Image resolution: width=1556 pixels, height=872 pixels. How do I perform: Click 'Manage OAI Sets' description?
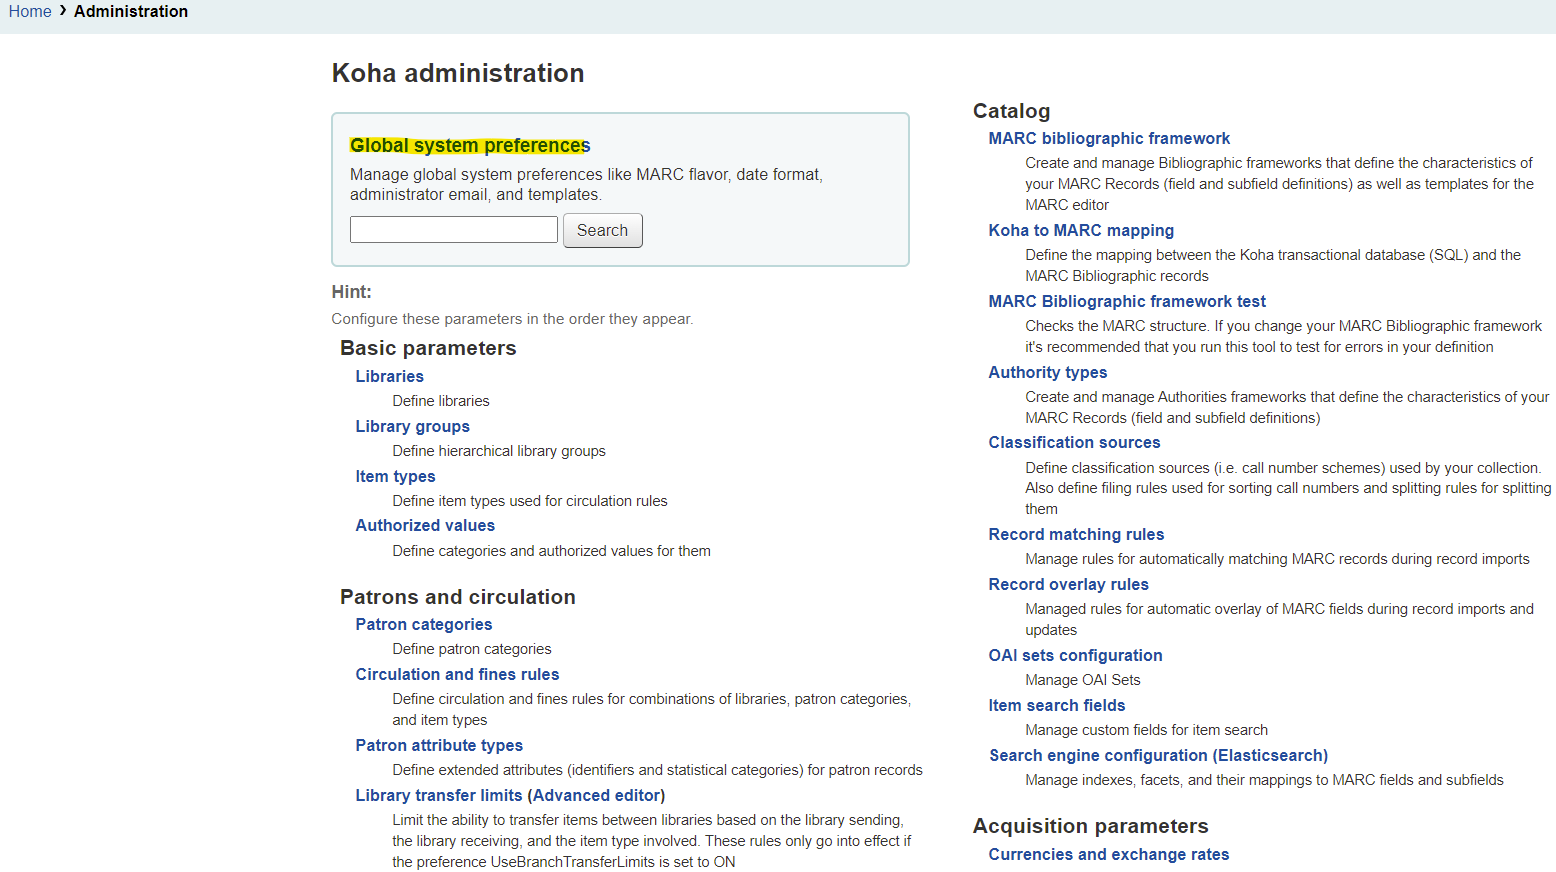(1083, 680)
